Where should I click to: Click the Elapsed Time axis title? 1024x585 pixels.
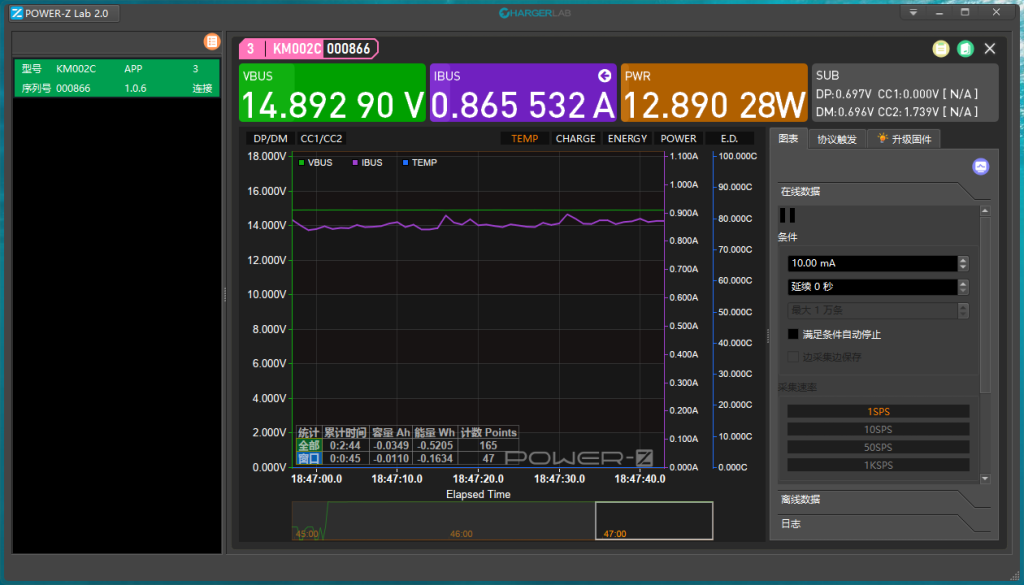(478, 494)
